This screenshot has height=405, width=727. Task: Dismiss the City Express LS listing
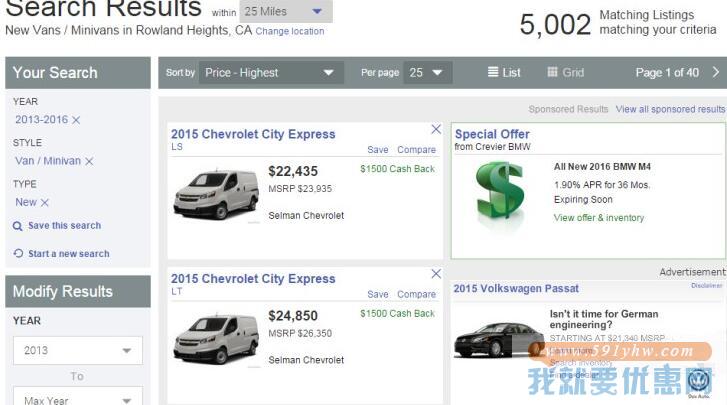436,129
